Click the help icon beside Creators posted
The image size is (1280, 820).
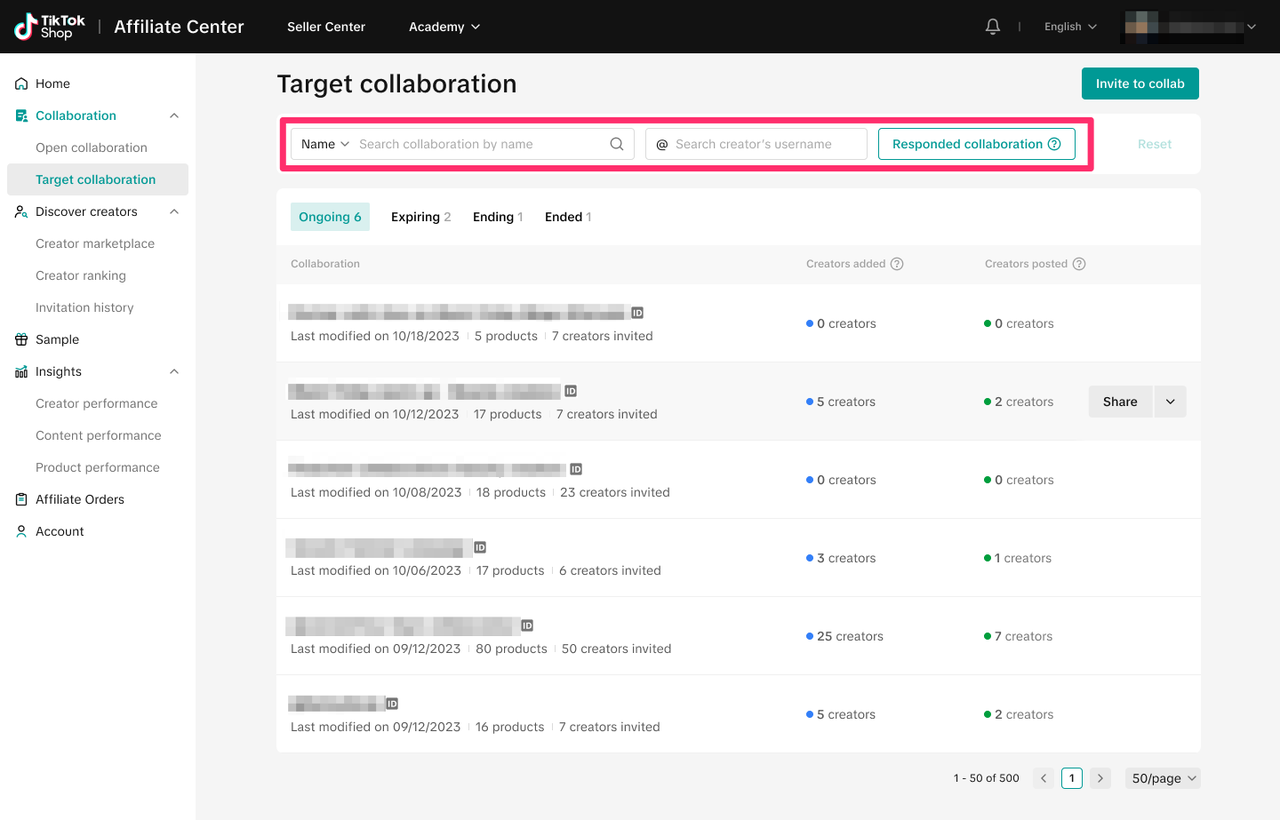click(x=1079, y=264)
